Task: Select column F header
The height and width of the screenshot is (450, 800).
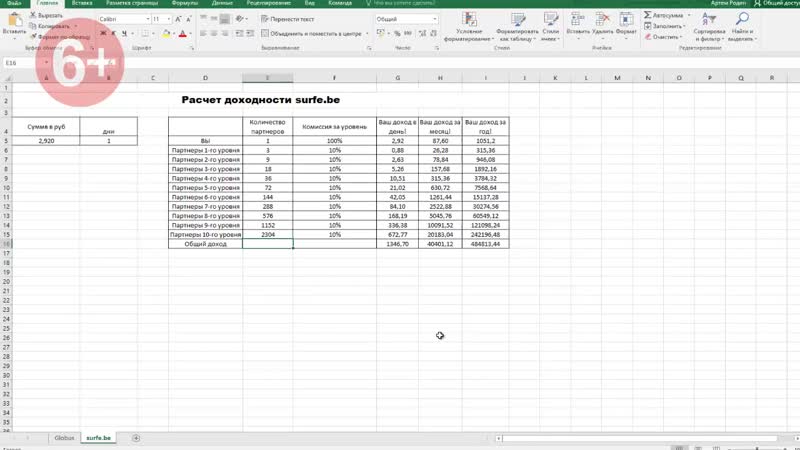Action: click(x=334, y=78)
